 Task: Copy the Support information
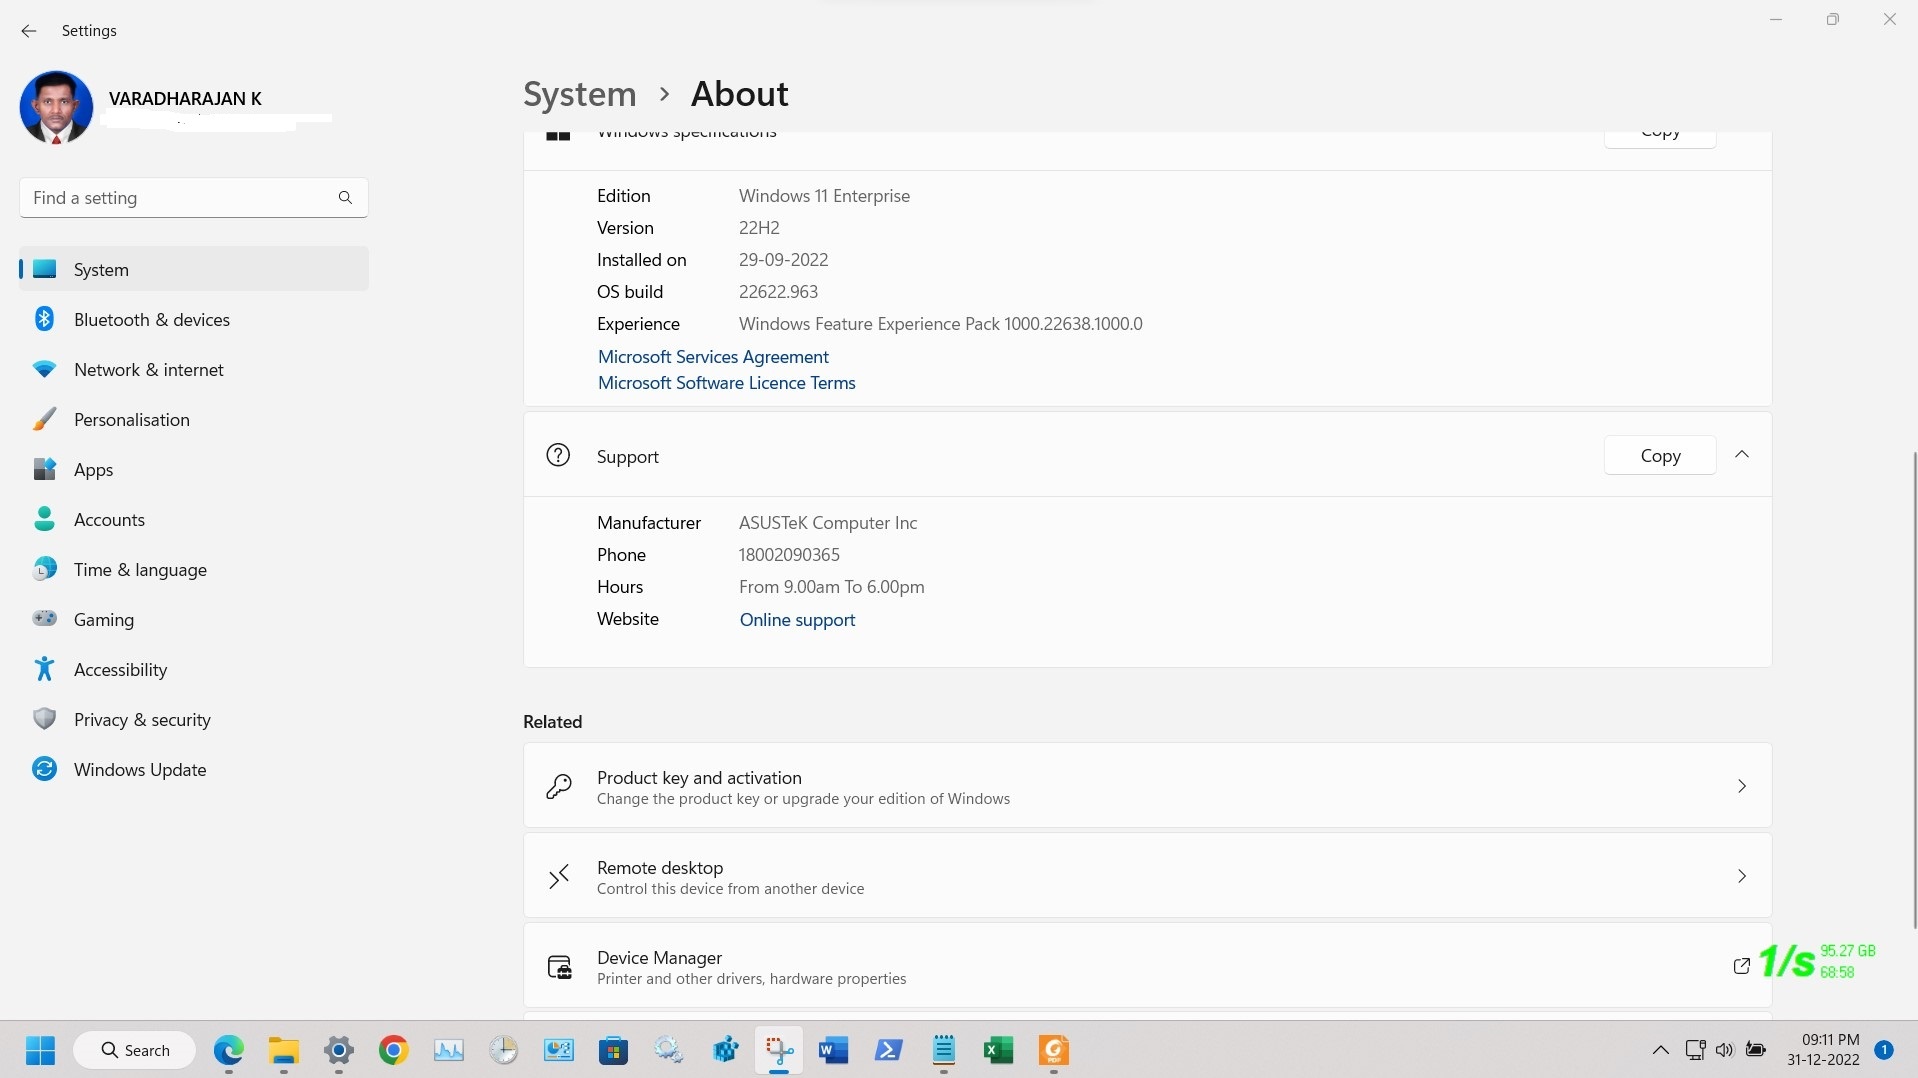[1660, 455]
